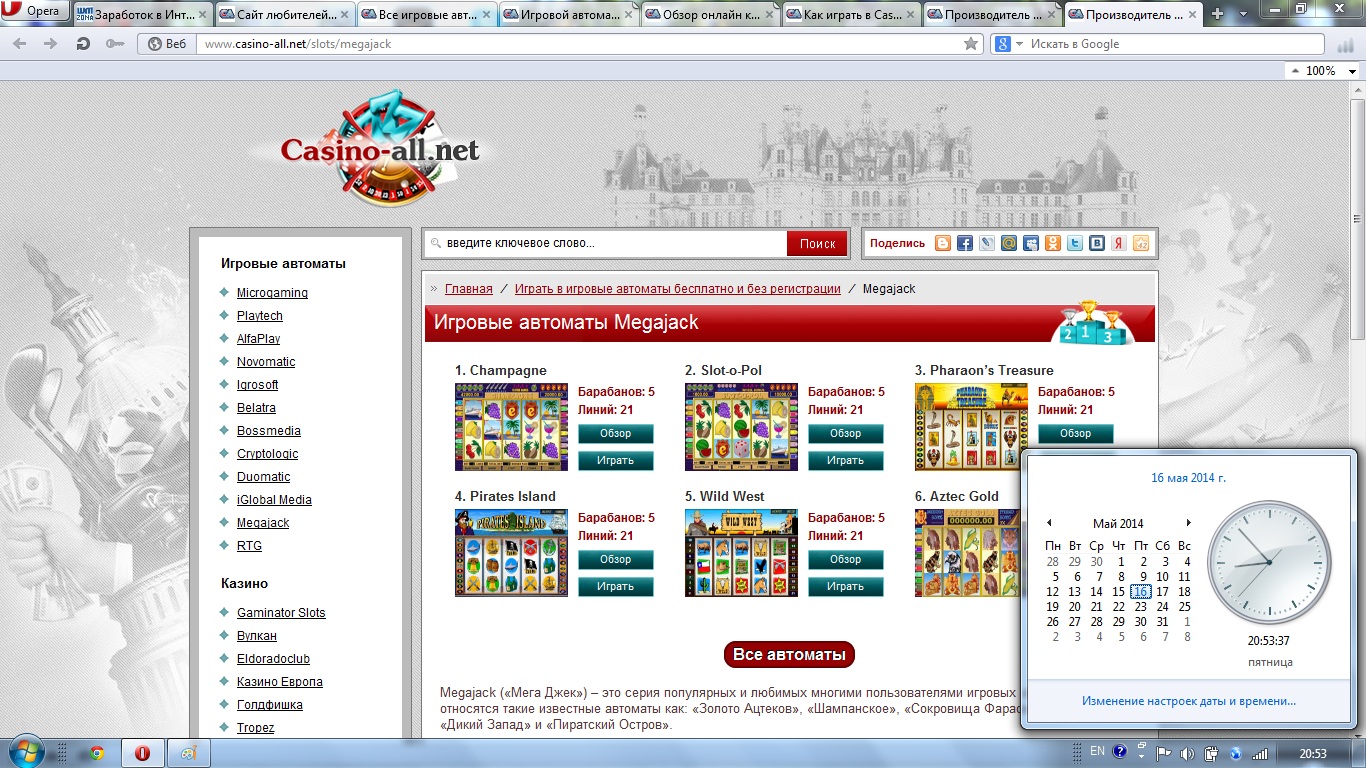This screenshot has width=1366, height=768.
Task: Click the key-shaped password manager icon
Action: (115, 44)
